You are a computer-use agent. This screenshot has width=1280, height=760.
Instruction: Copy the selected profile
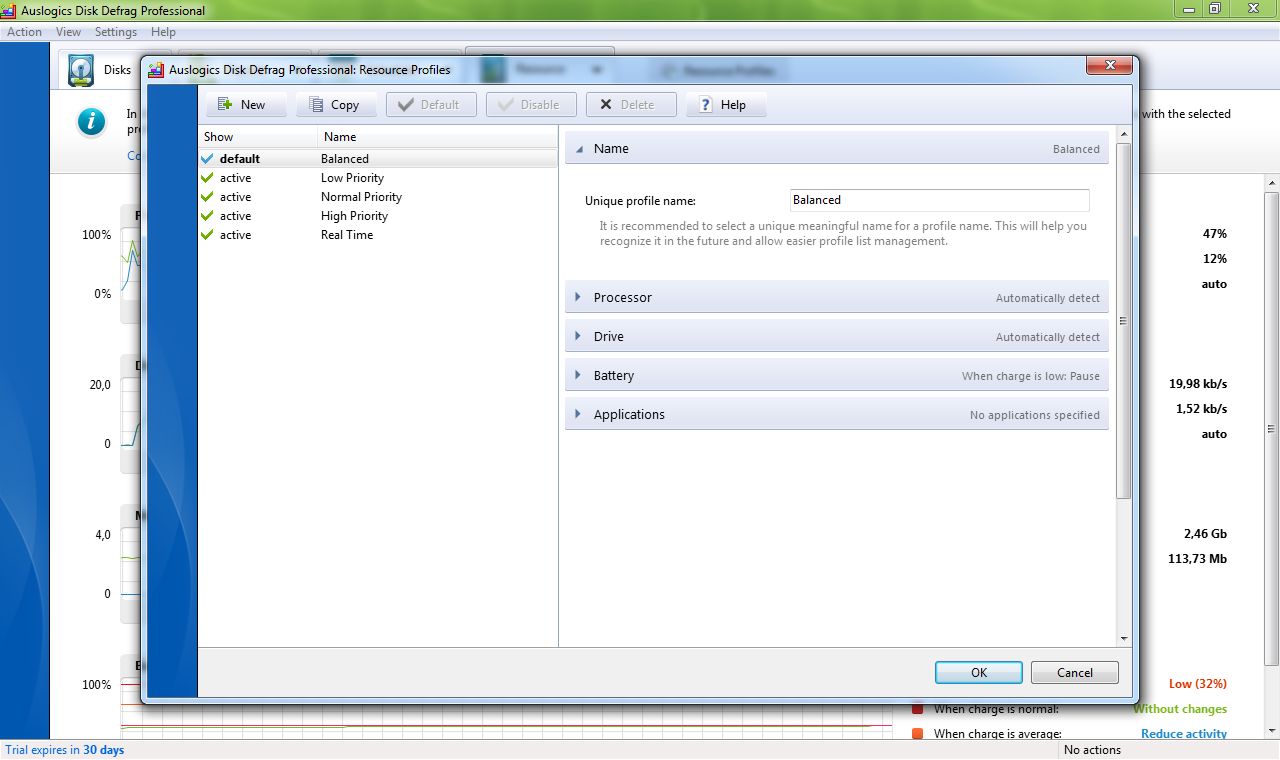pyautogui.click(x=336, y=104)
